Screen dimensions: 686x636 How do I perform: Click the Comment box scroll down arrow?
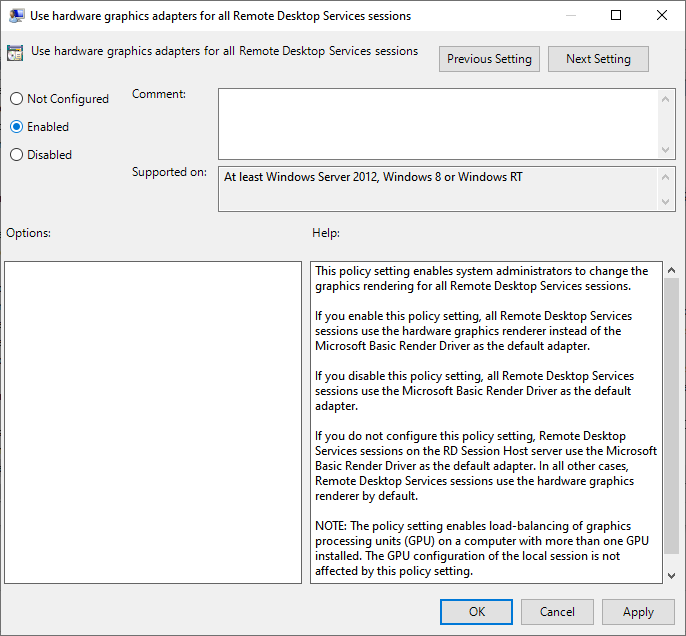click(665, 150)
